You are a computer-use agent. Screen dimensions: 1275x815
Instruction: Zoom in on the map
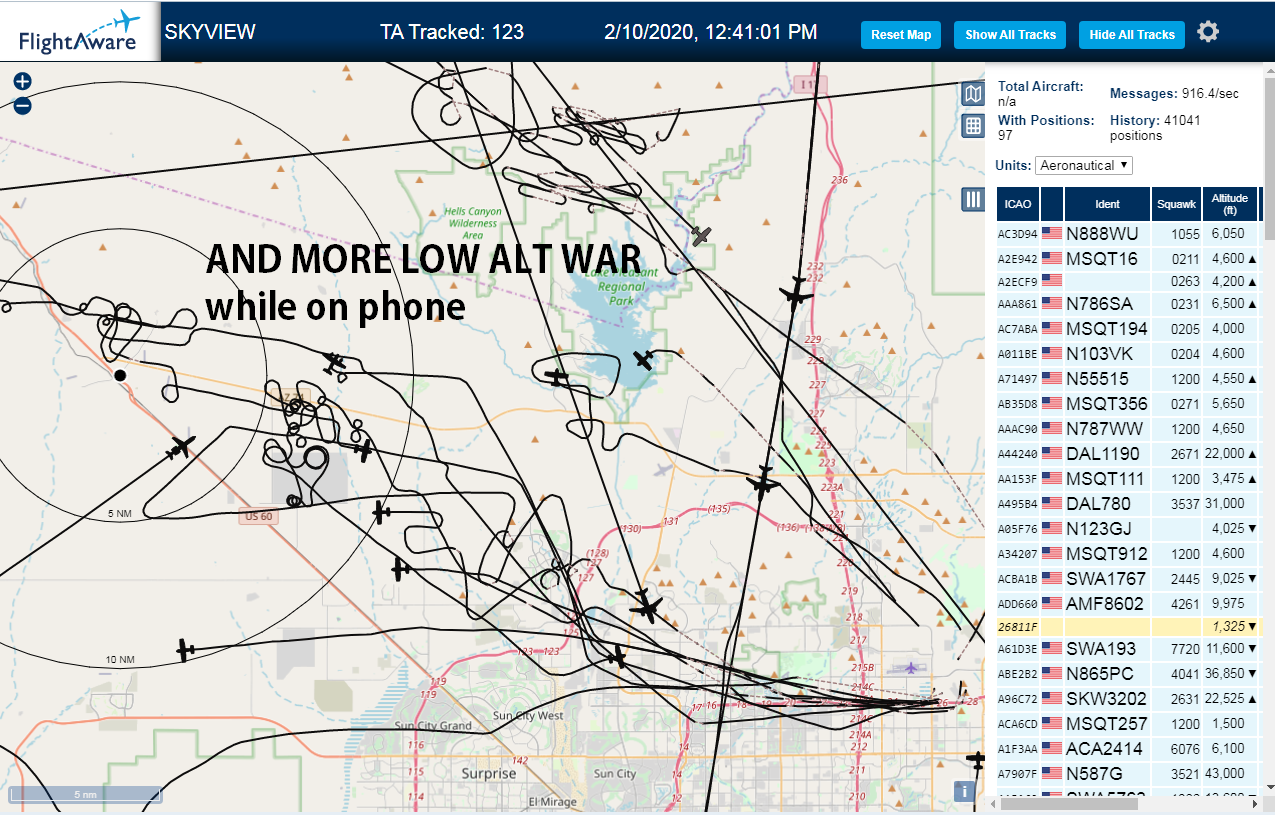(22, 82)
